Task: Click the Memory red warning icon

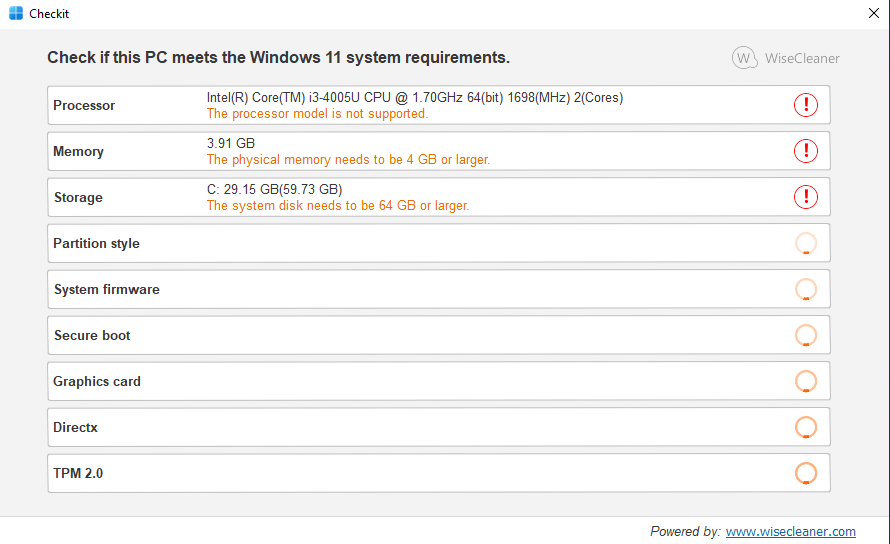Action: point(805,151)
